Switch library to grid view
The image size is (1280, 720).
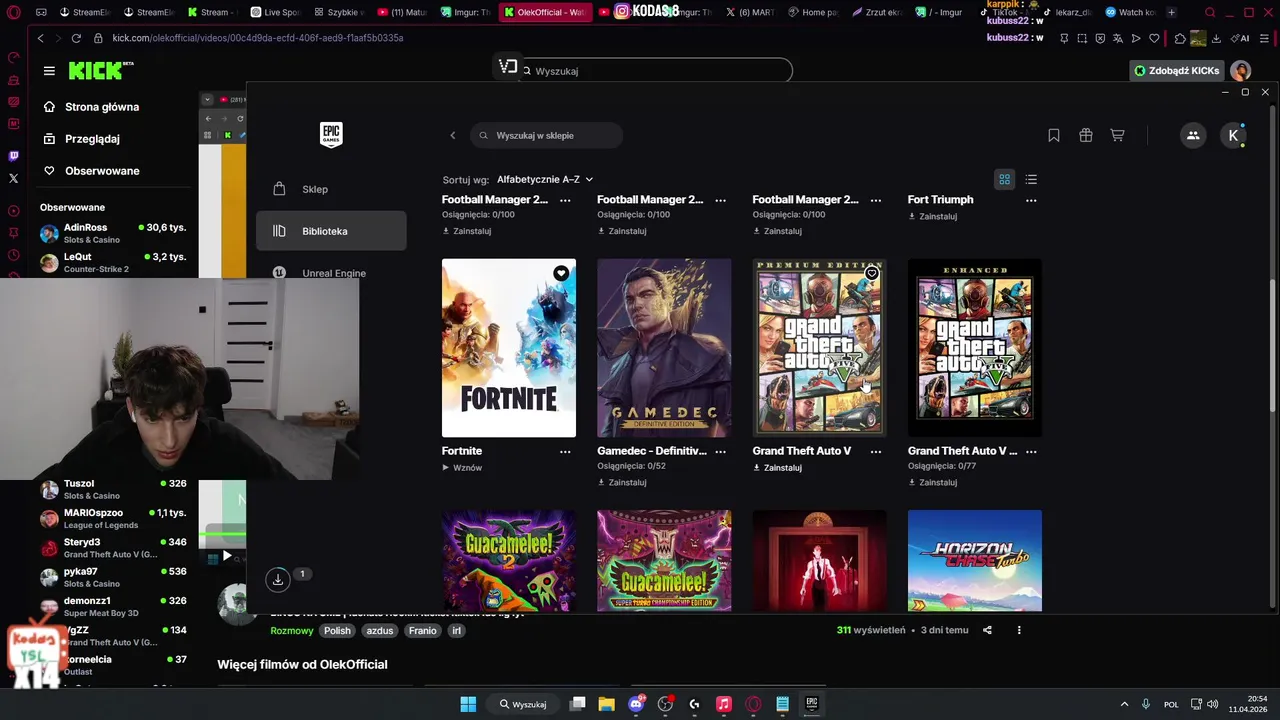click(1004, 179)
